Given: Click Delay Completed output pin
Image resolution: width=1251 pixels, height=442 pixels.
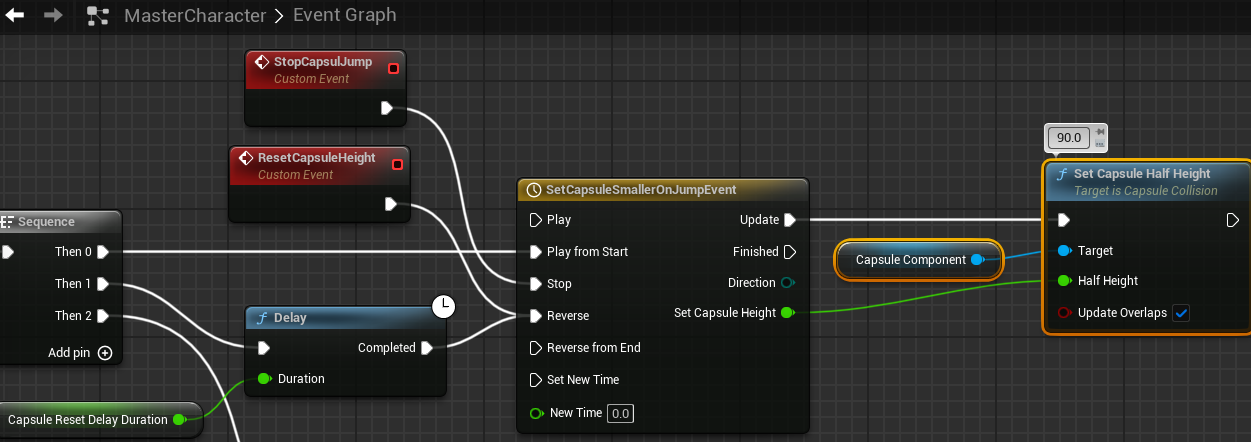Looking at the screenshot, I should click(x=427, y=348).
